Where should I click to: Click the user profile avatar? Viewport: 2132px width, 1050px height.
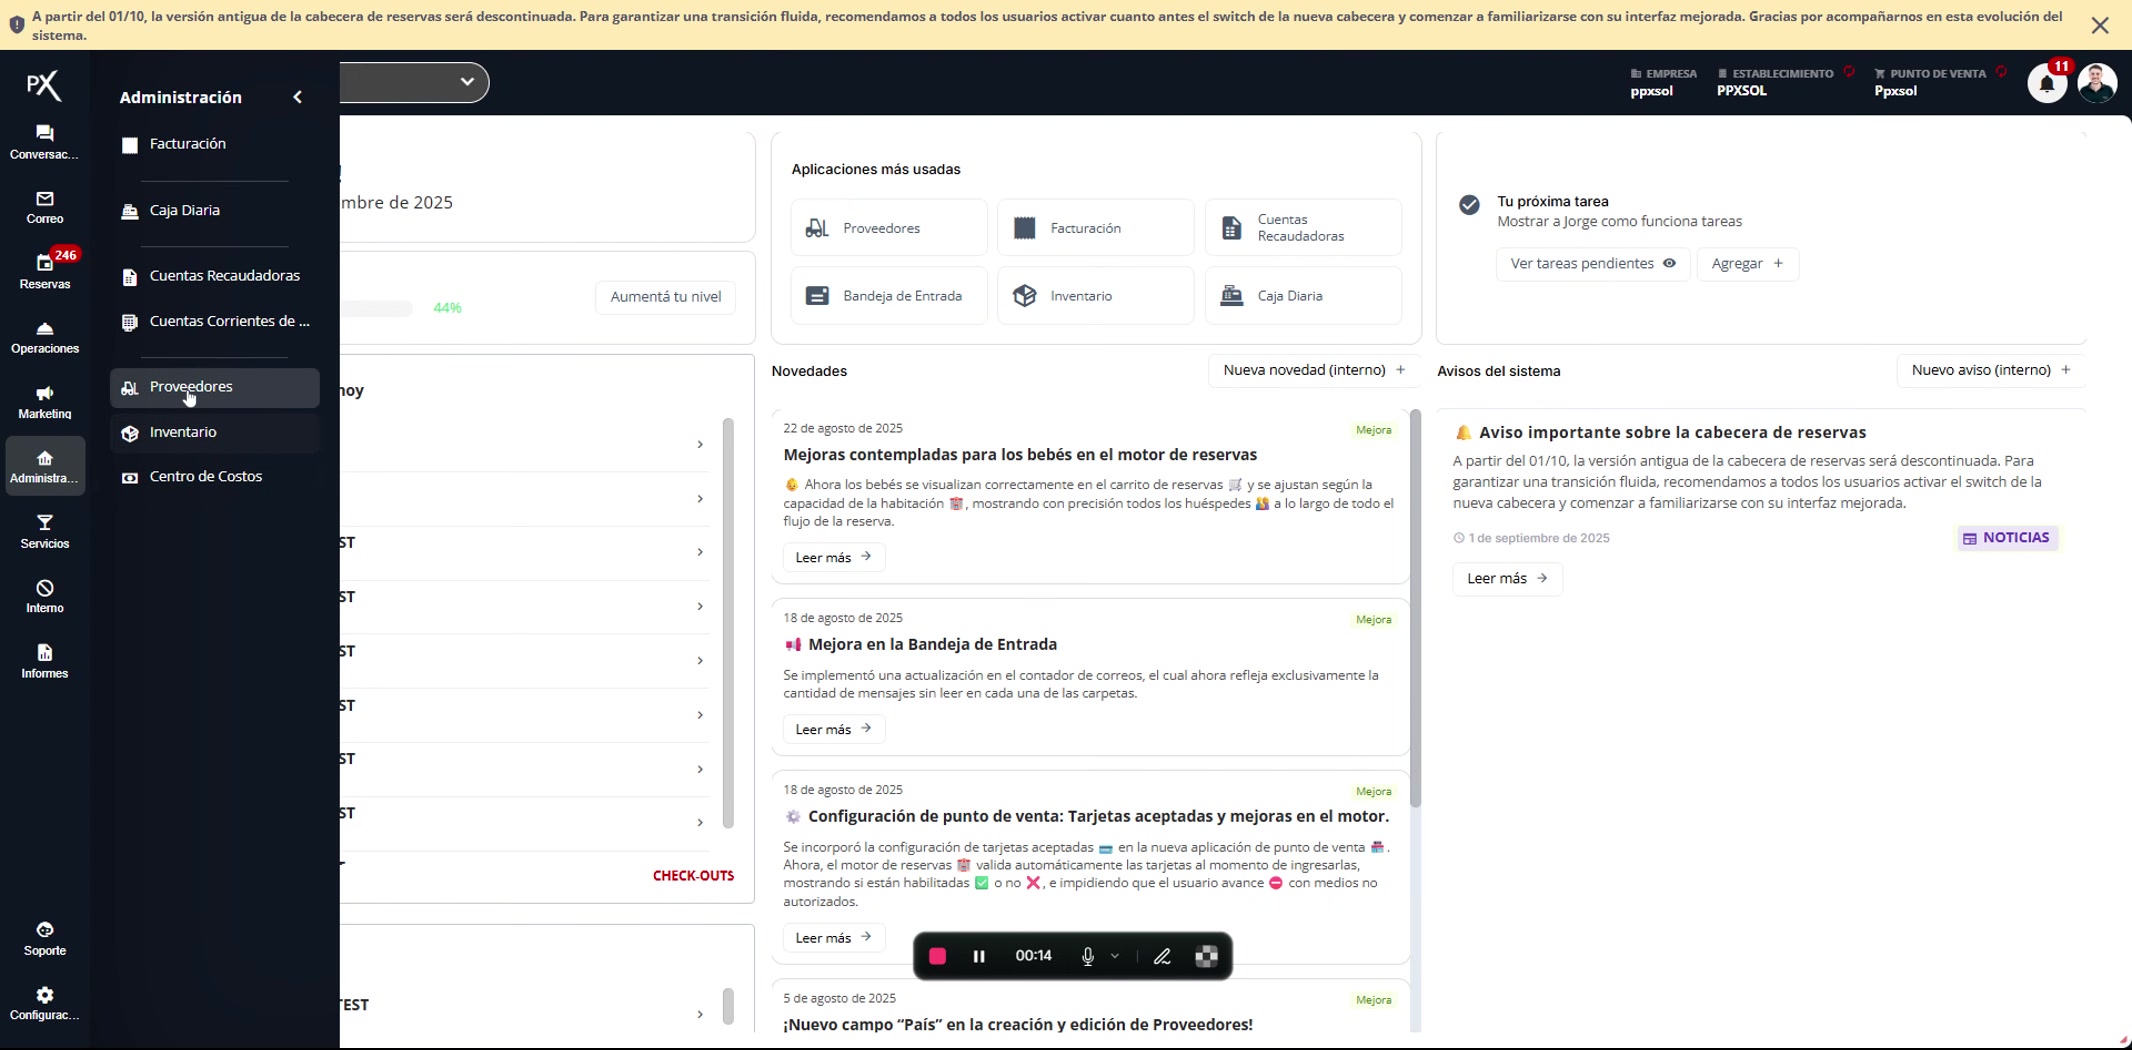[x=2097, y=83]
